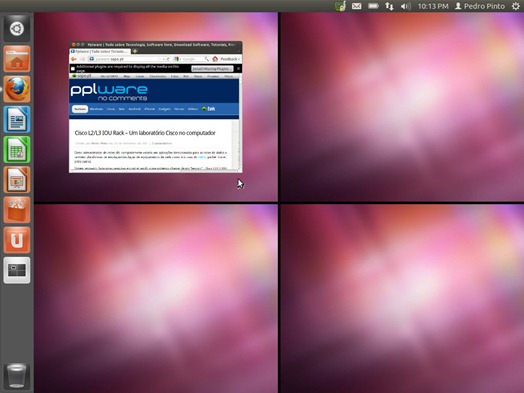Open LibreOffice Calc from the launcher
Screen dimensions: 524x393
pyautogui.click(x=17, y=149)
